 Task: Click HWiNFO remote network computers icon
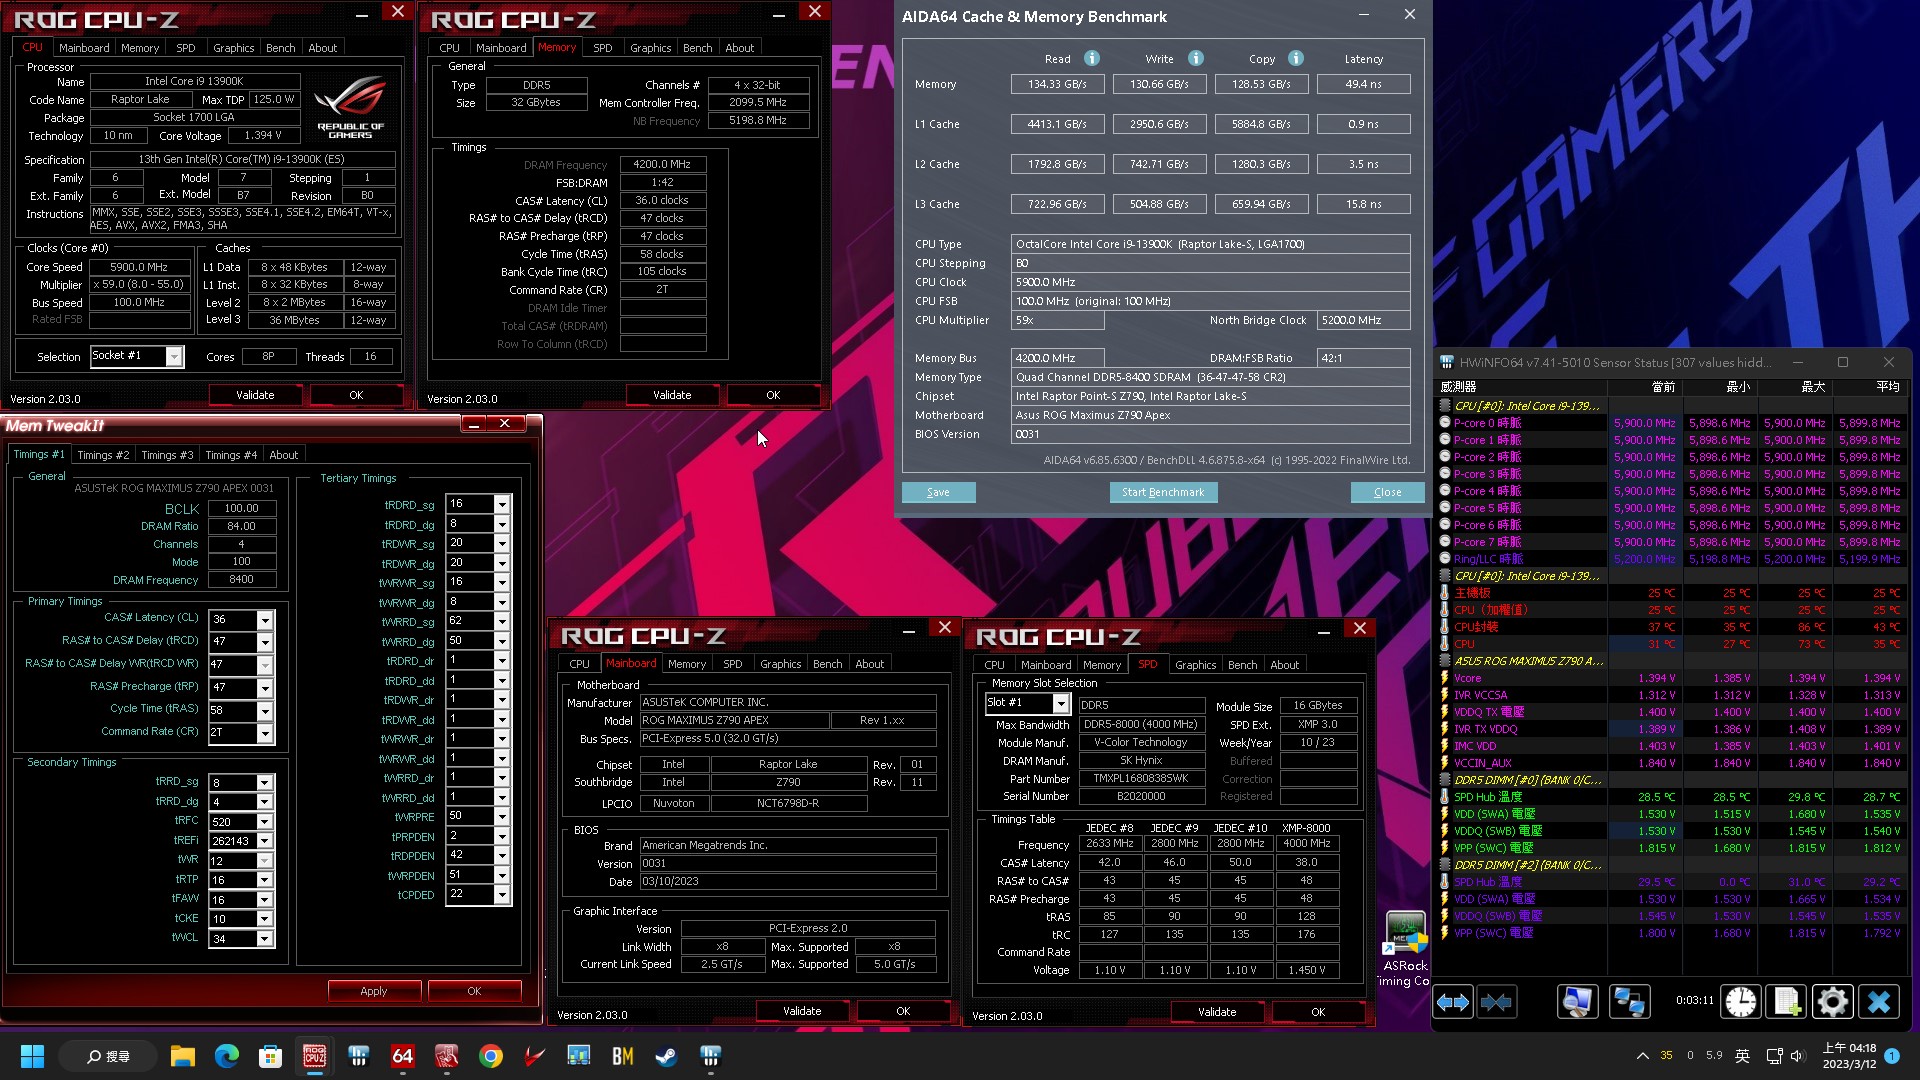pos(1629,1002)
